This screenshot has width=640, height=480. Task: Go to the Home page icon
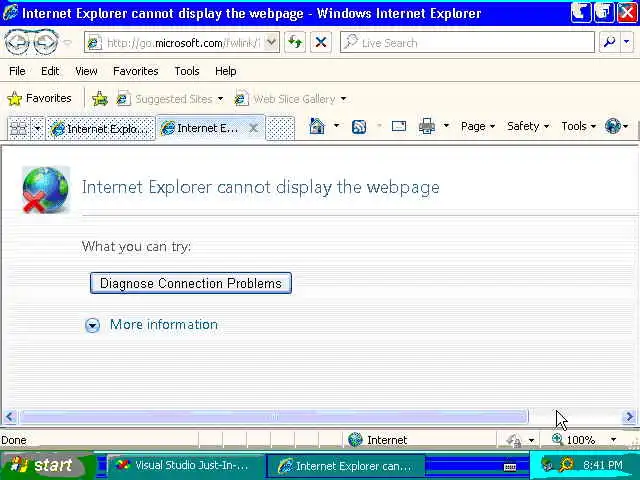tap(317, 126)
